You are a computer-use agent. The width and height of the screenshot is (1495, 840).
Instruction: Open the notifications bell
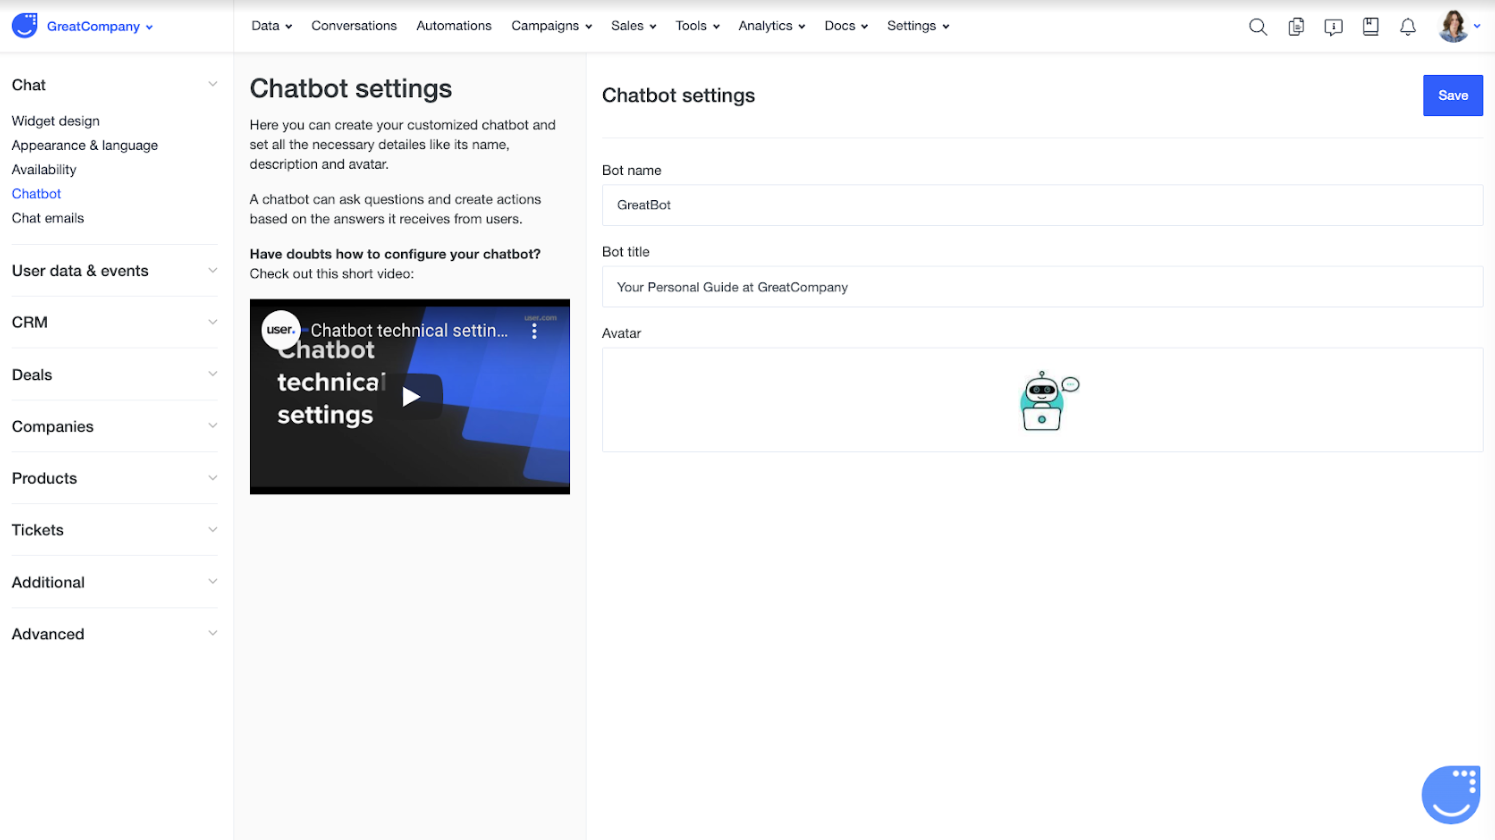click(x=1408, y=27)
